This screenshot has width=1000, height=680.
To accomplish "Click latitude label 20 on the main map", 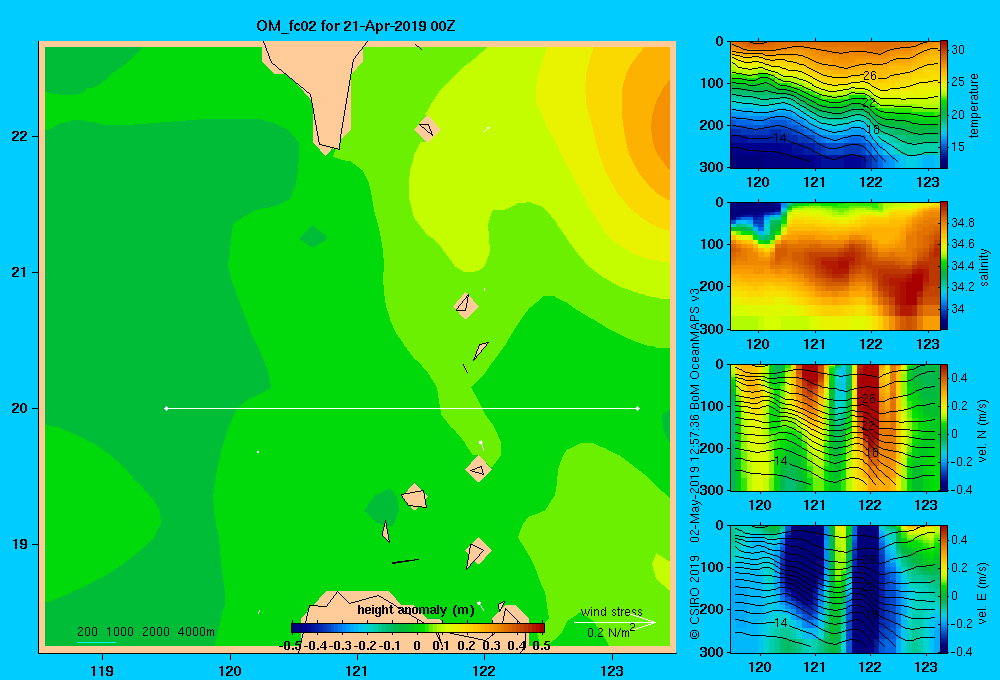I will pyautogui.click(x=20, y=408).
